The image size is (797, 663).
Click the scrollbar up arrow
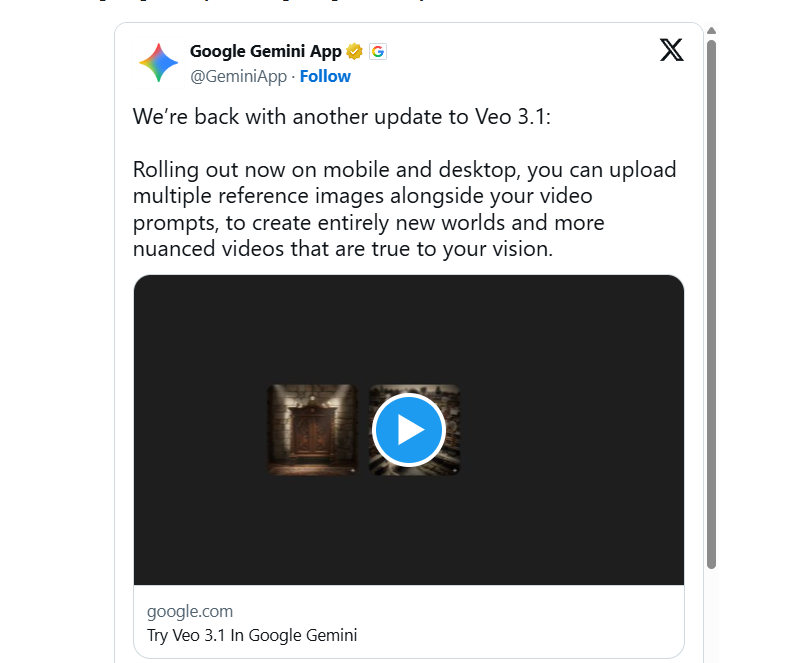tap(712, 31)
